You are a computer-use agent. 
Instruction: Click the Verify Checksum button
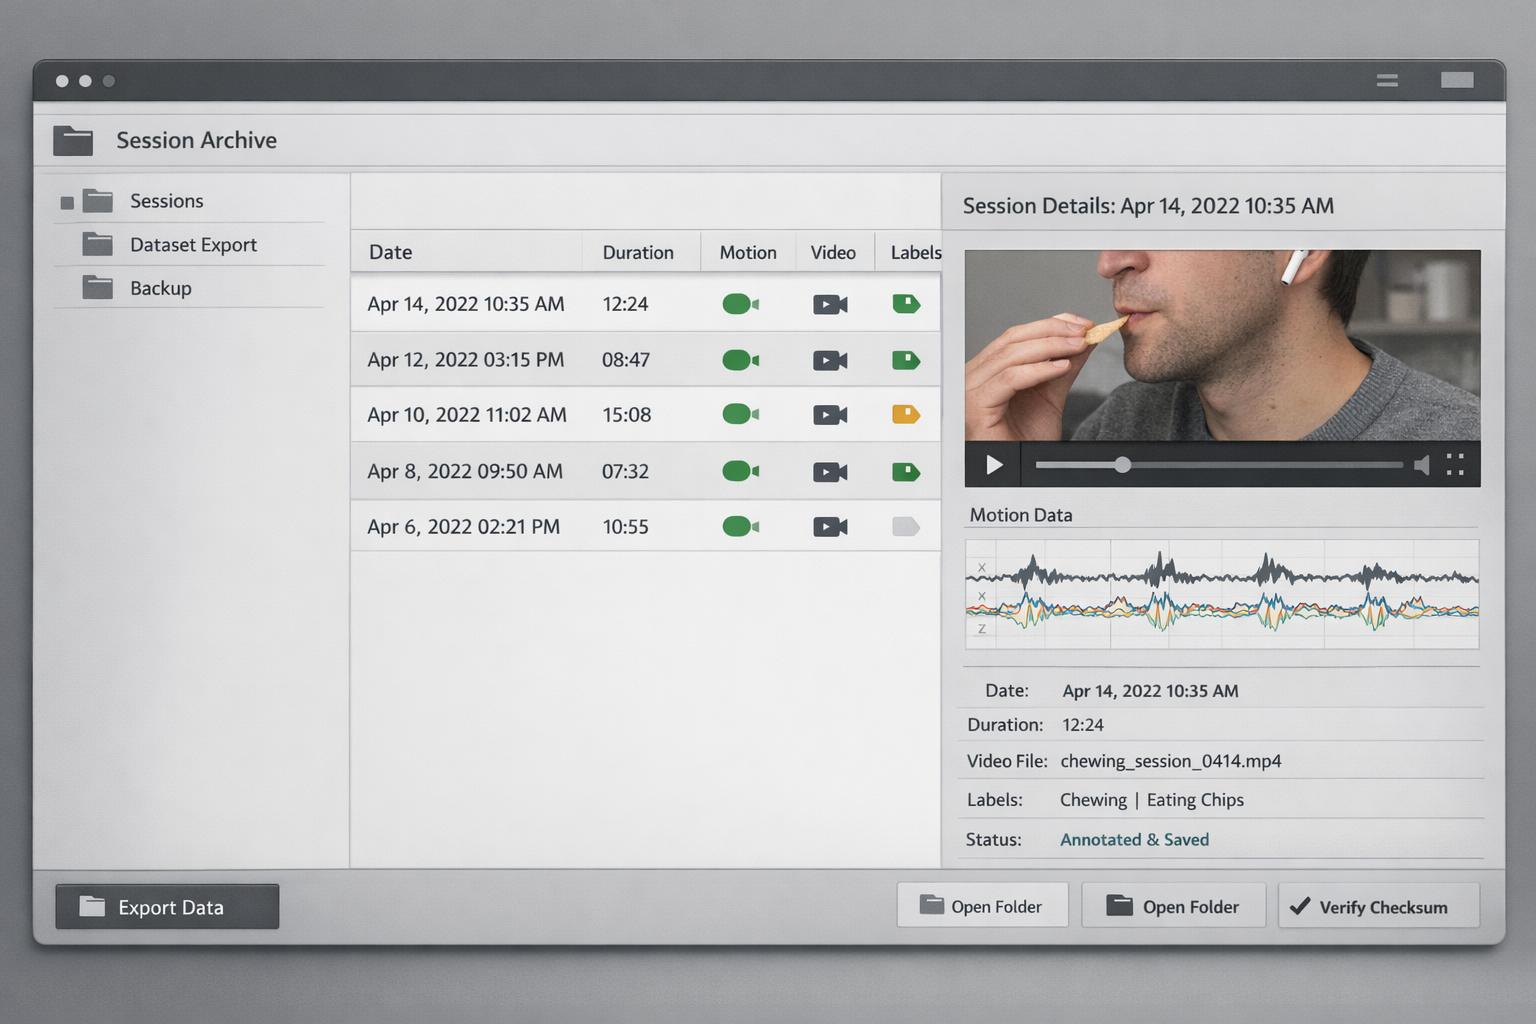point(1378,907)
